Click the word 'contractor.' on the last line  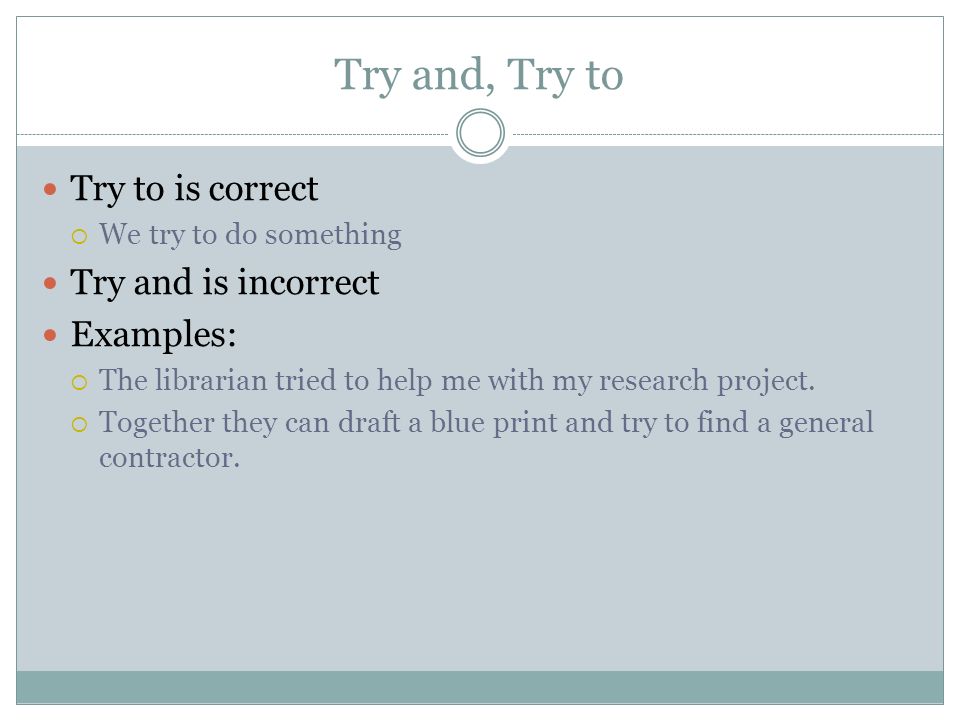coord(169,458)
